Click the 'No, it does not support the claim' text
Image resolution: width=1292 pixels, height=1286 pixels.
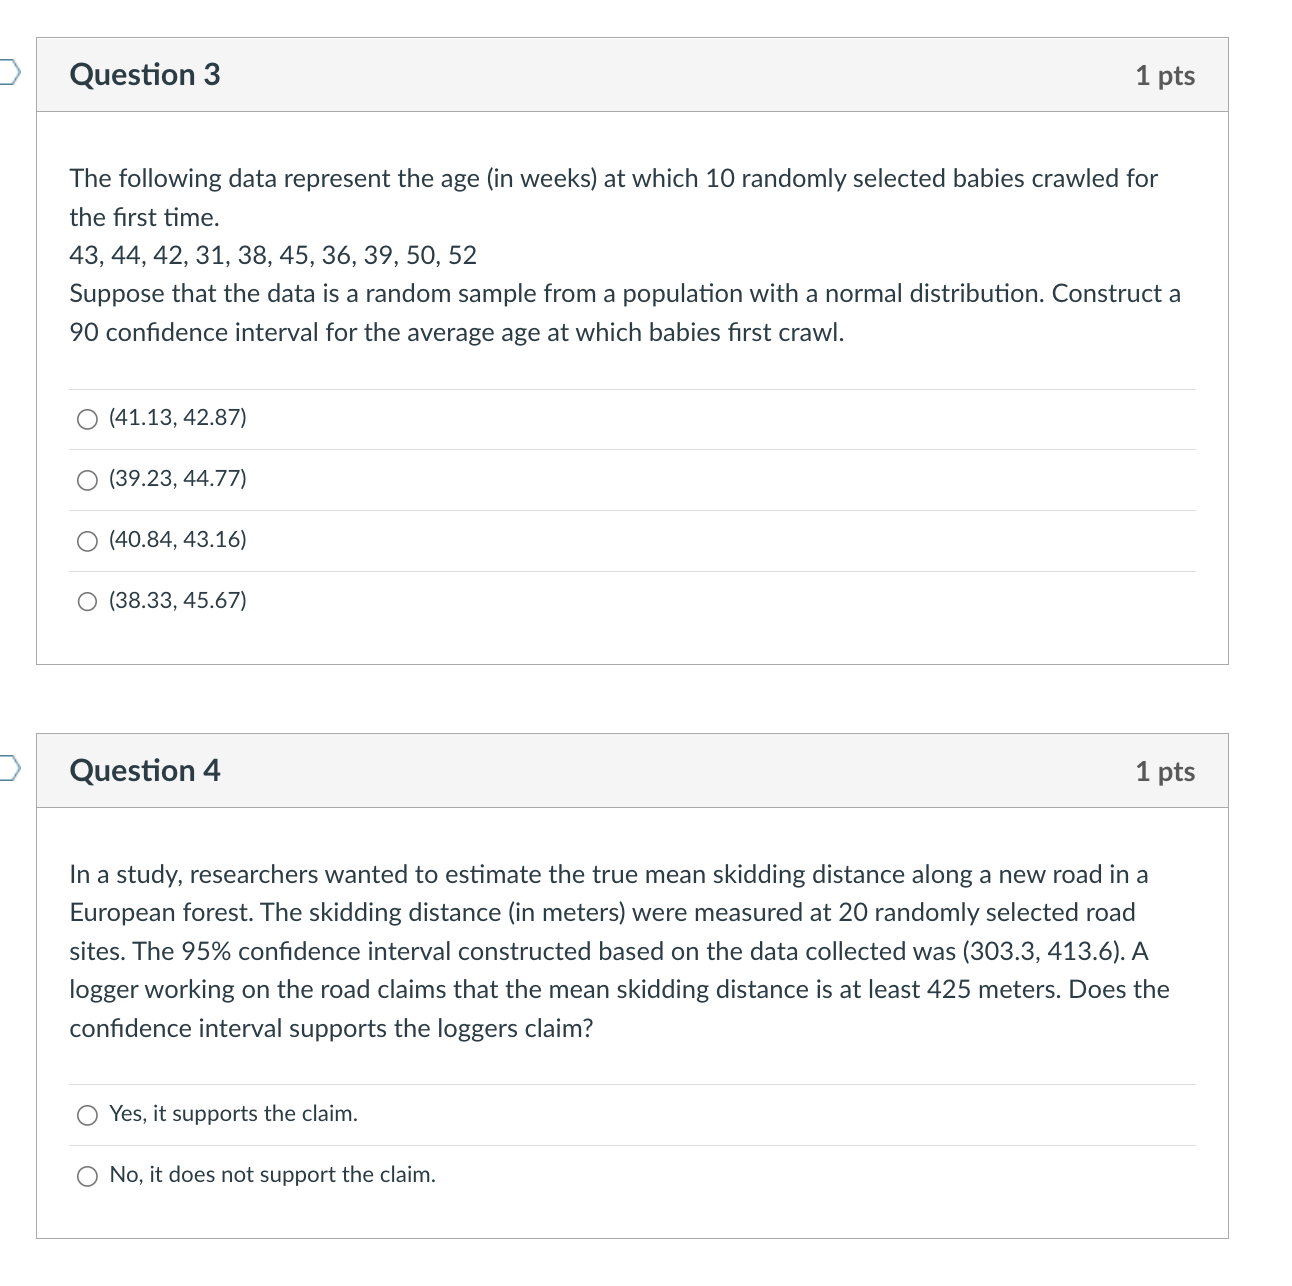272,1175
